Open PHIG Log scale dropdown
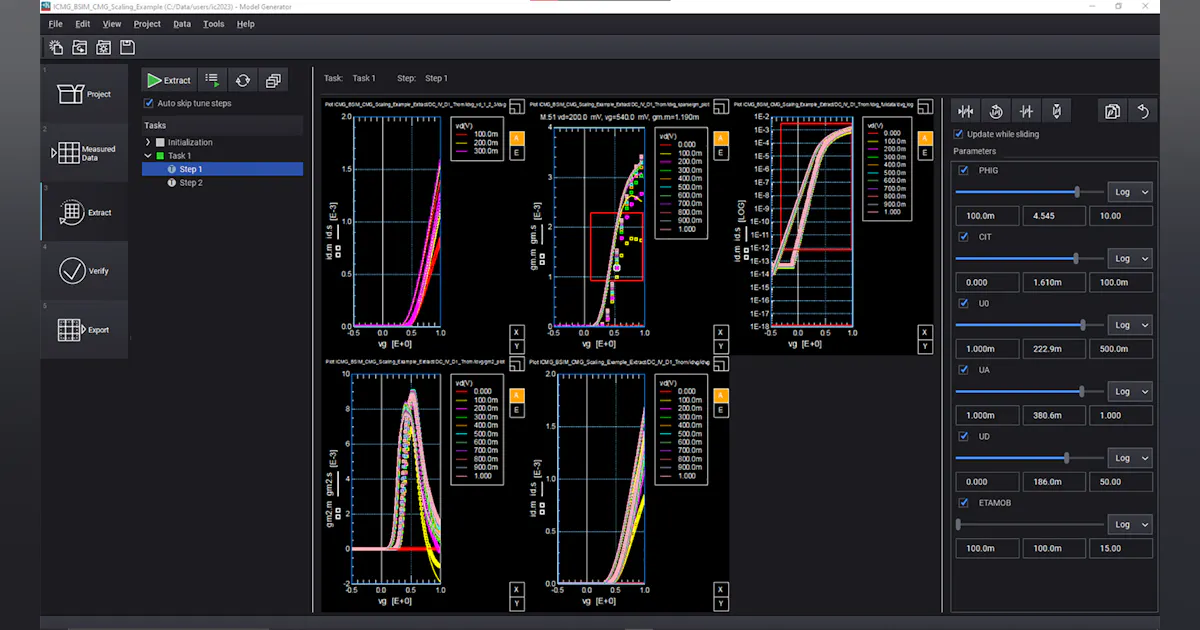The width and height of the screenshot is (1200, 630). point(1130,192)
